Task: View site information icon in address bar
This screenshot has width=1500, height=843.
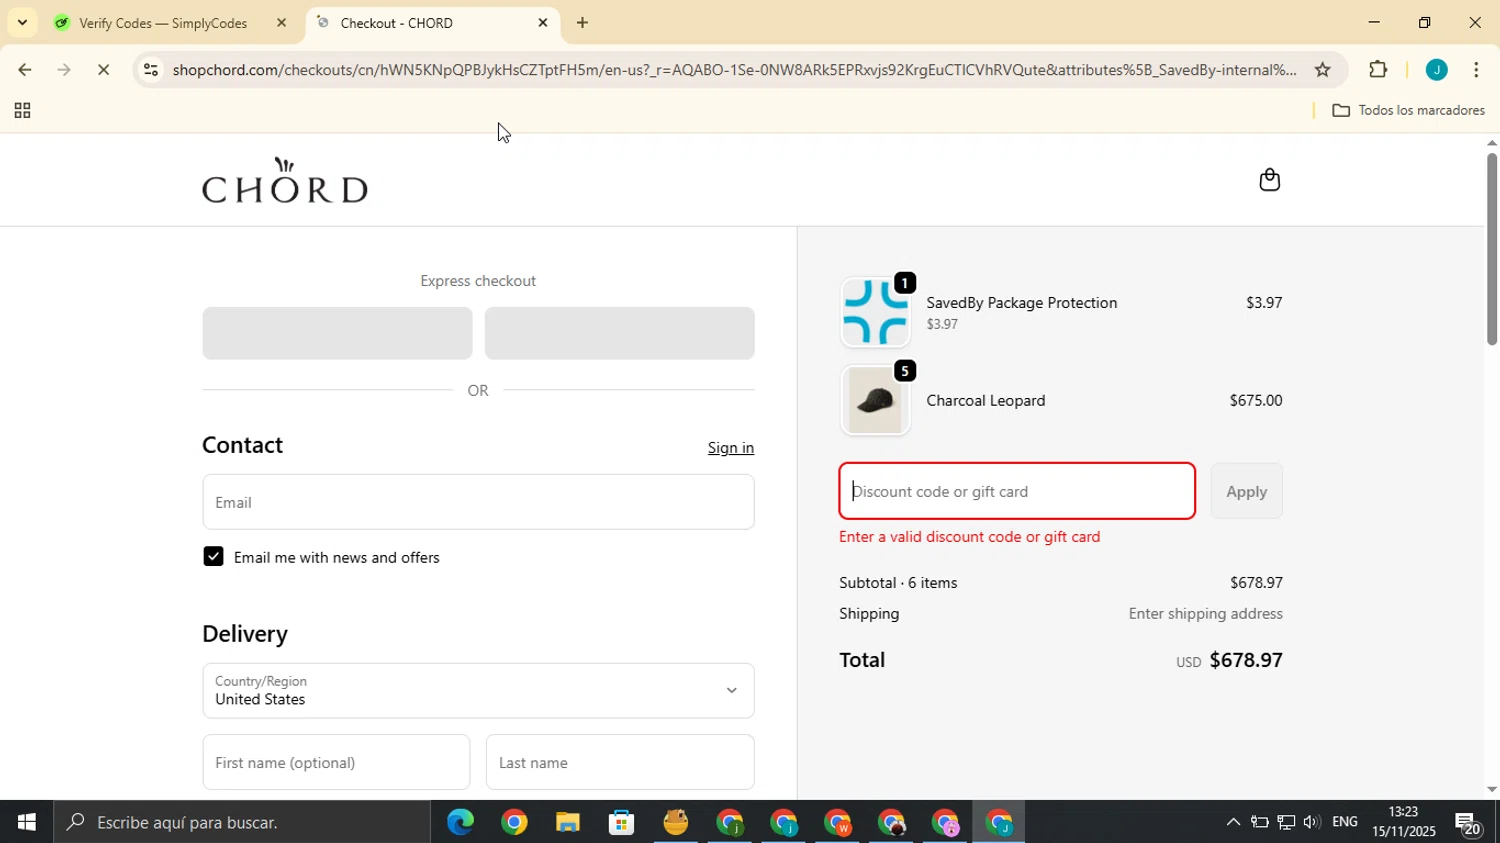Action: (151, 70)
